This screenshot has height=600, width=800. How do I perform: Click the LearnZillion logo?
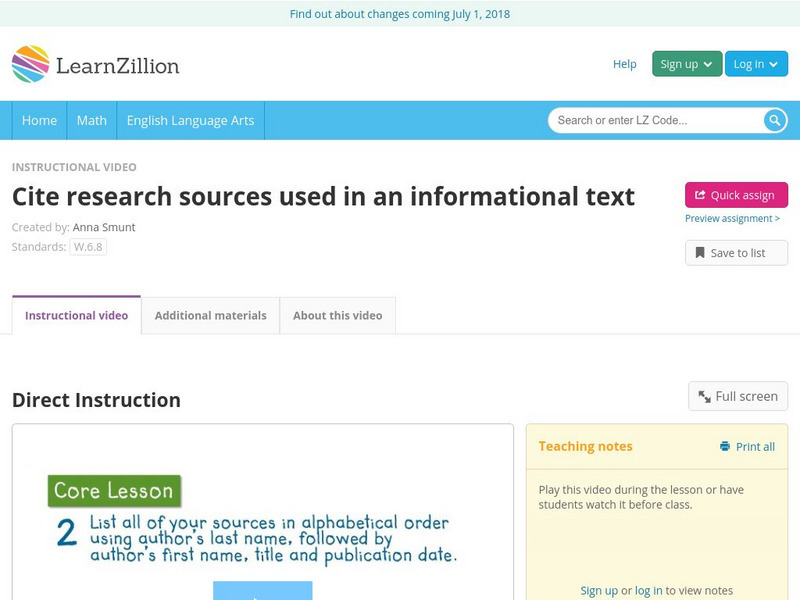(95, 64)
